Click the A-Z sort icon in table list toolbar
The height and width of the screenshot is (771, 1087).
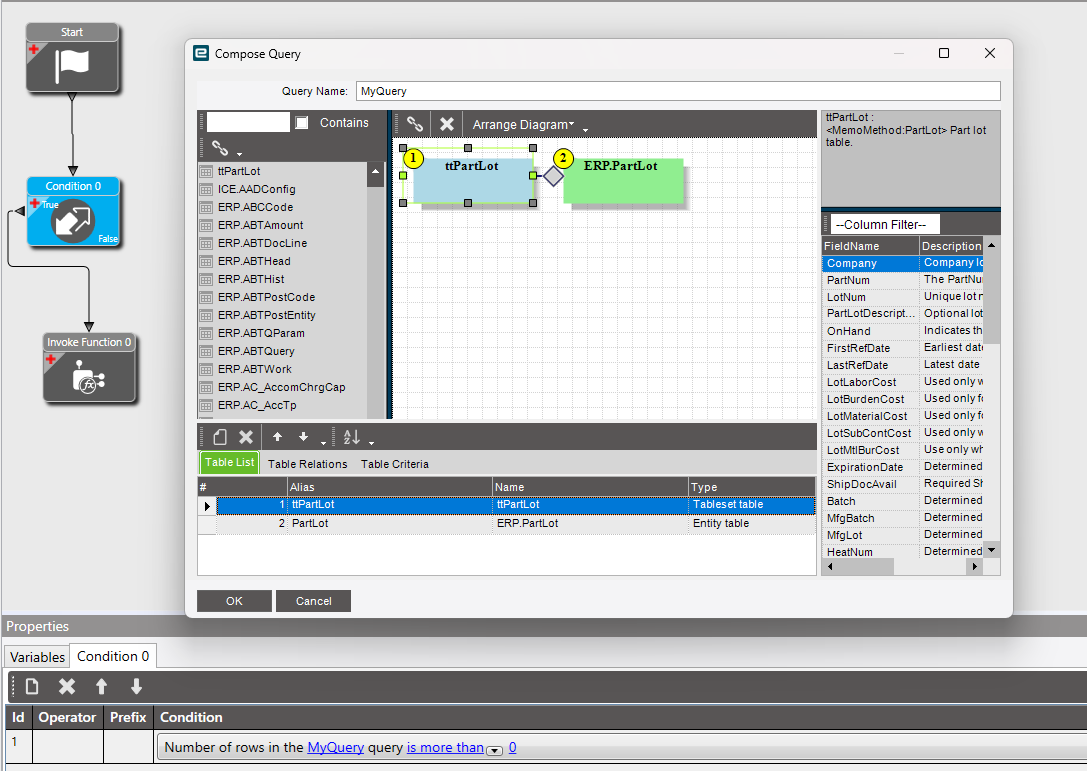351,437
